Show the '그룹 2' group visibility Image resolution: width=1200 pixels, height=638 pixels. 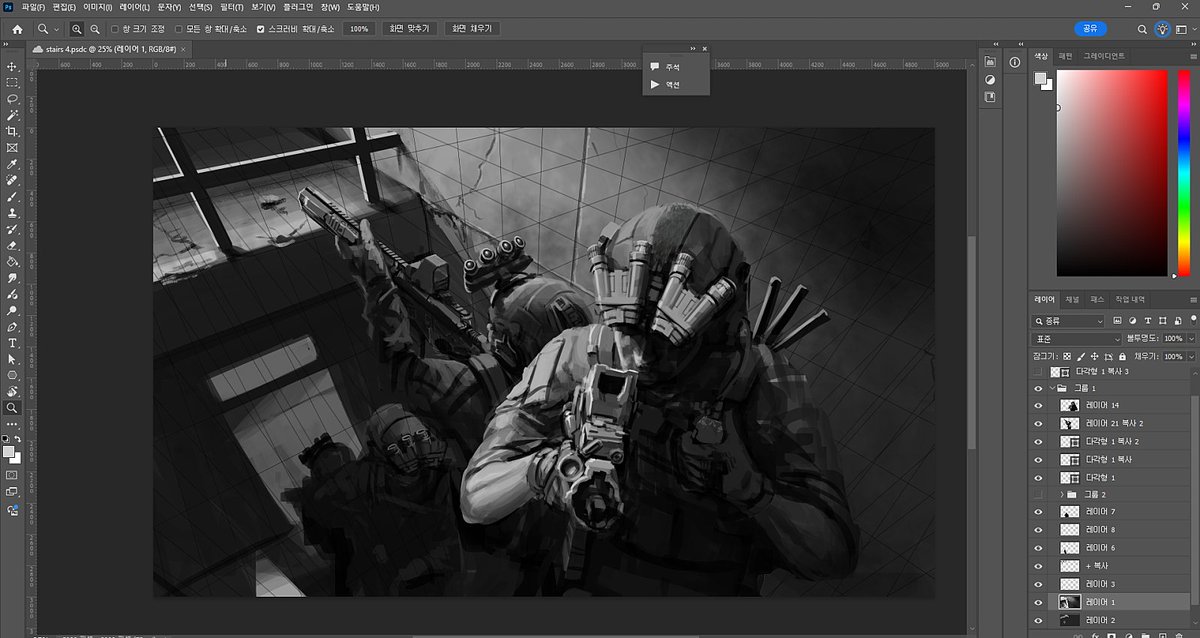click(1038, 494)
